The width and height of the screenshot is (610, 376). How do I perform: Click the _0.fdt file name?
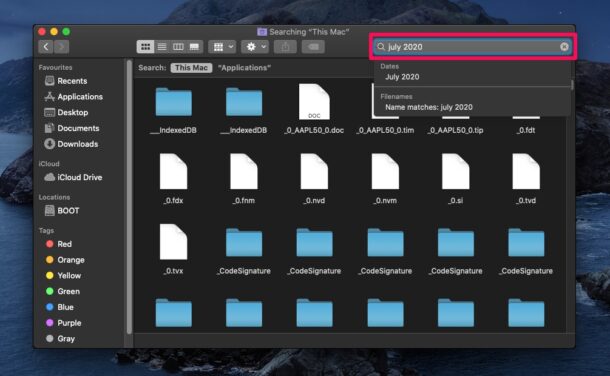point(526,130)
